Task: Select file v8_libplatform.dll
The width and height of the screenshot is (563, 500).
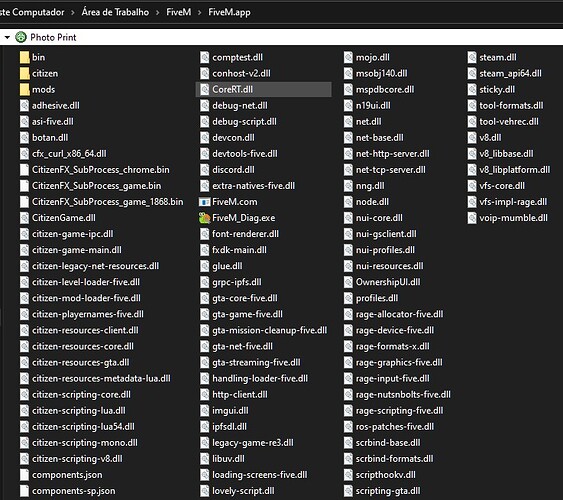Action: (x=515, y=170)
